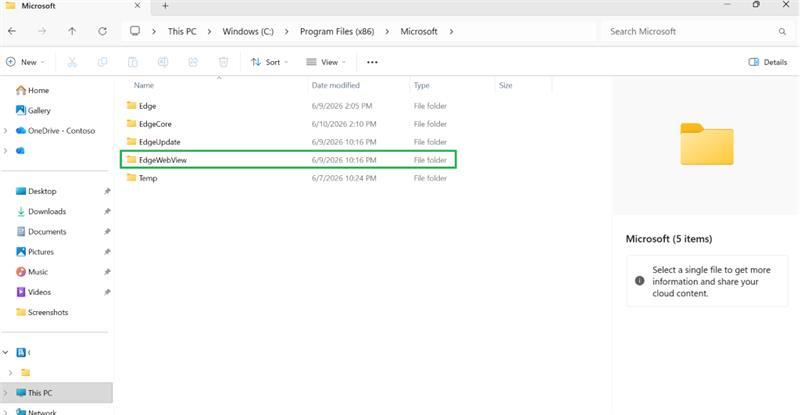Click This PC in the address bar
Image resolution: width=800 pixels, height=415 pixels.
tap(182, 31)
